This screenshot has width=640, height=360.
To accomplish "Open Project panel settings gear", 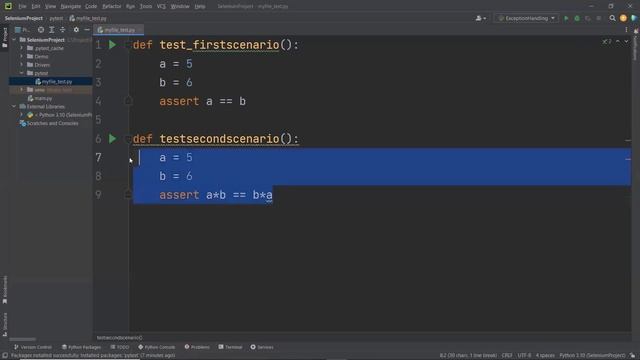I will [x=76, y=30].
